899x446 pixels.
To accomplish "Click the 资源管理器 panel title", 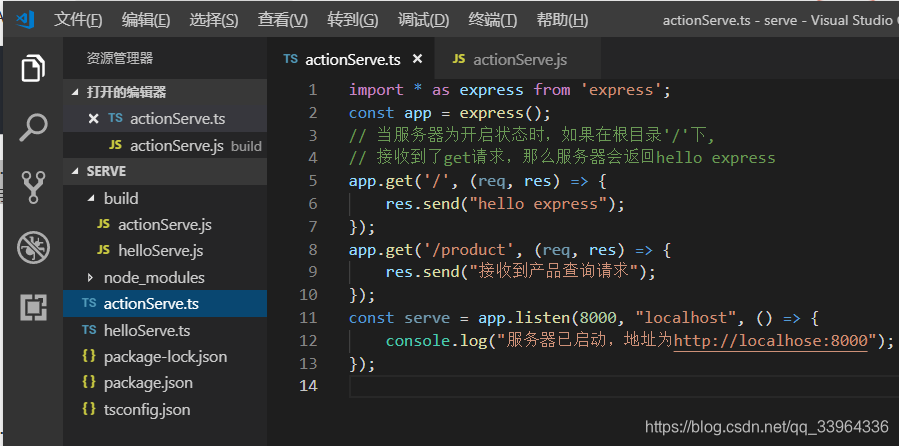I will (120, 58).
